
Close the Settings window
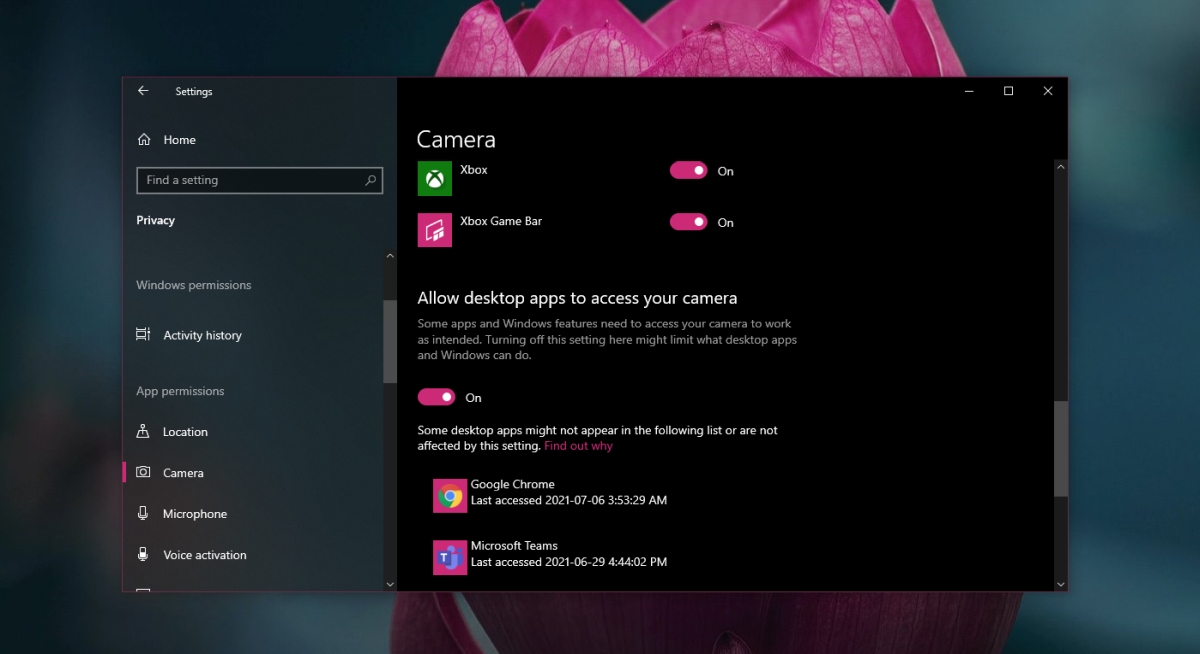coord(1048,91)
